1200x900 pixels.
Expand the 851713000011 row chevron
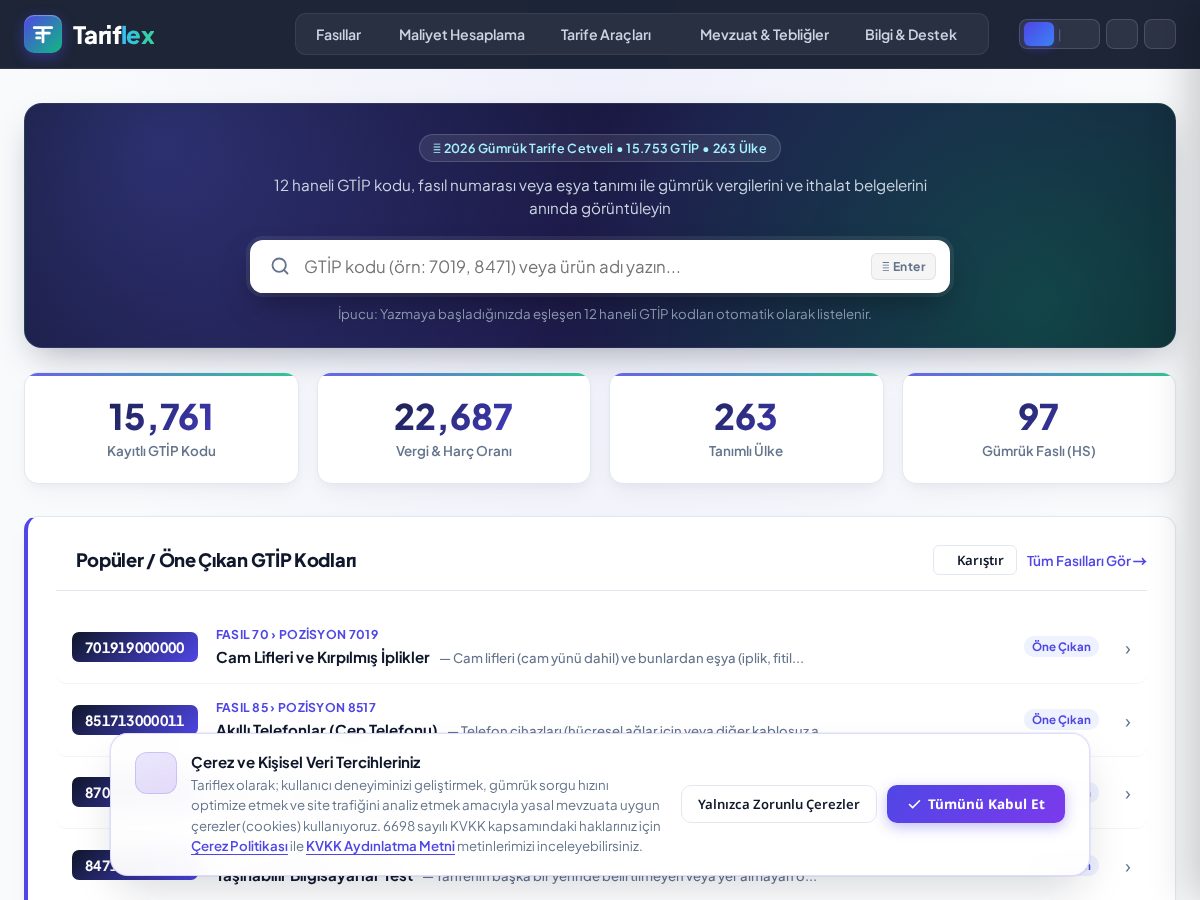click(1128, 723)
